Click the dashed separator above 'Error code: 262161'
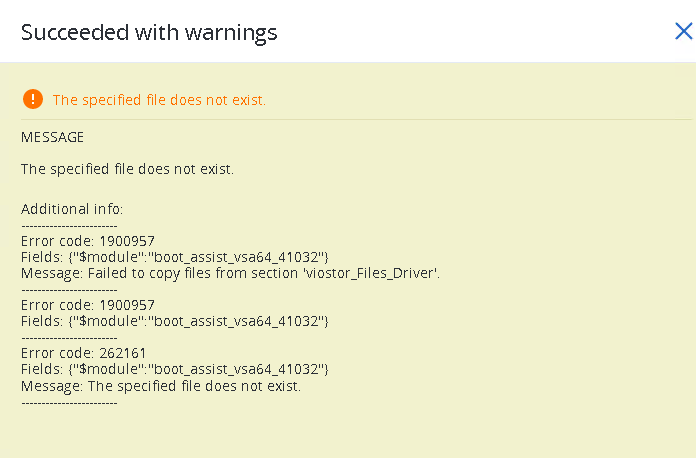 (x=69, y=338)
